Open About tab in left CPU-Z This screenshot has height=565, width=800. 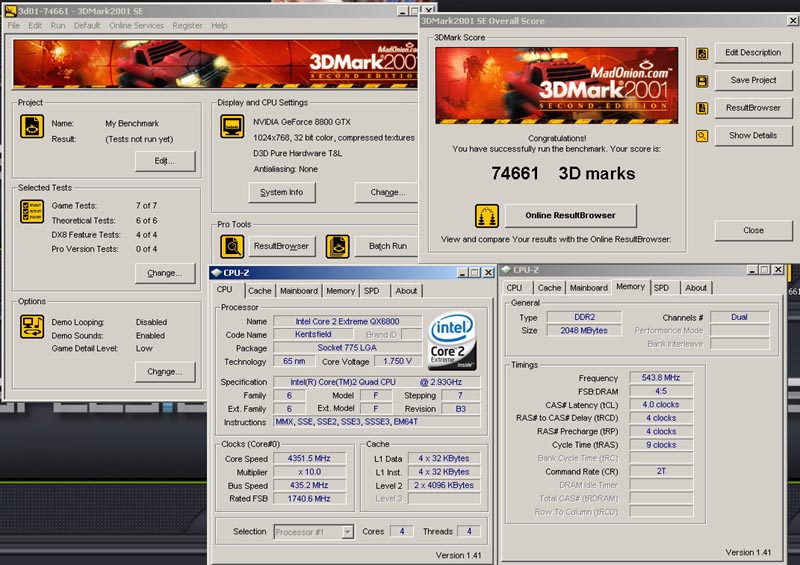406,291
